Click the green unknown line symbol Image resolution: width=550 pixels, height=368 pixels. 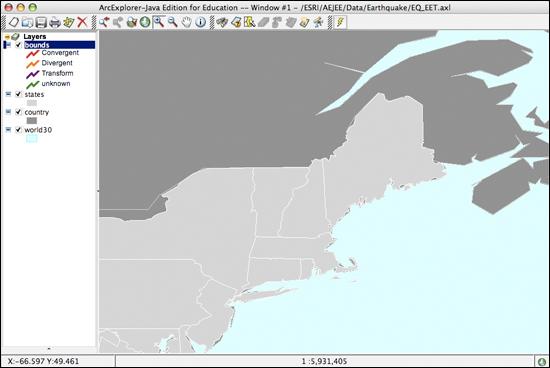pyautogui.click(x=33, y=85)
